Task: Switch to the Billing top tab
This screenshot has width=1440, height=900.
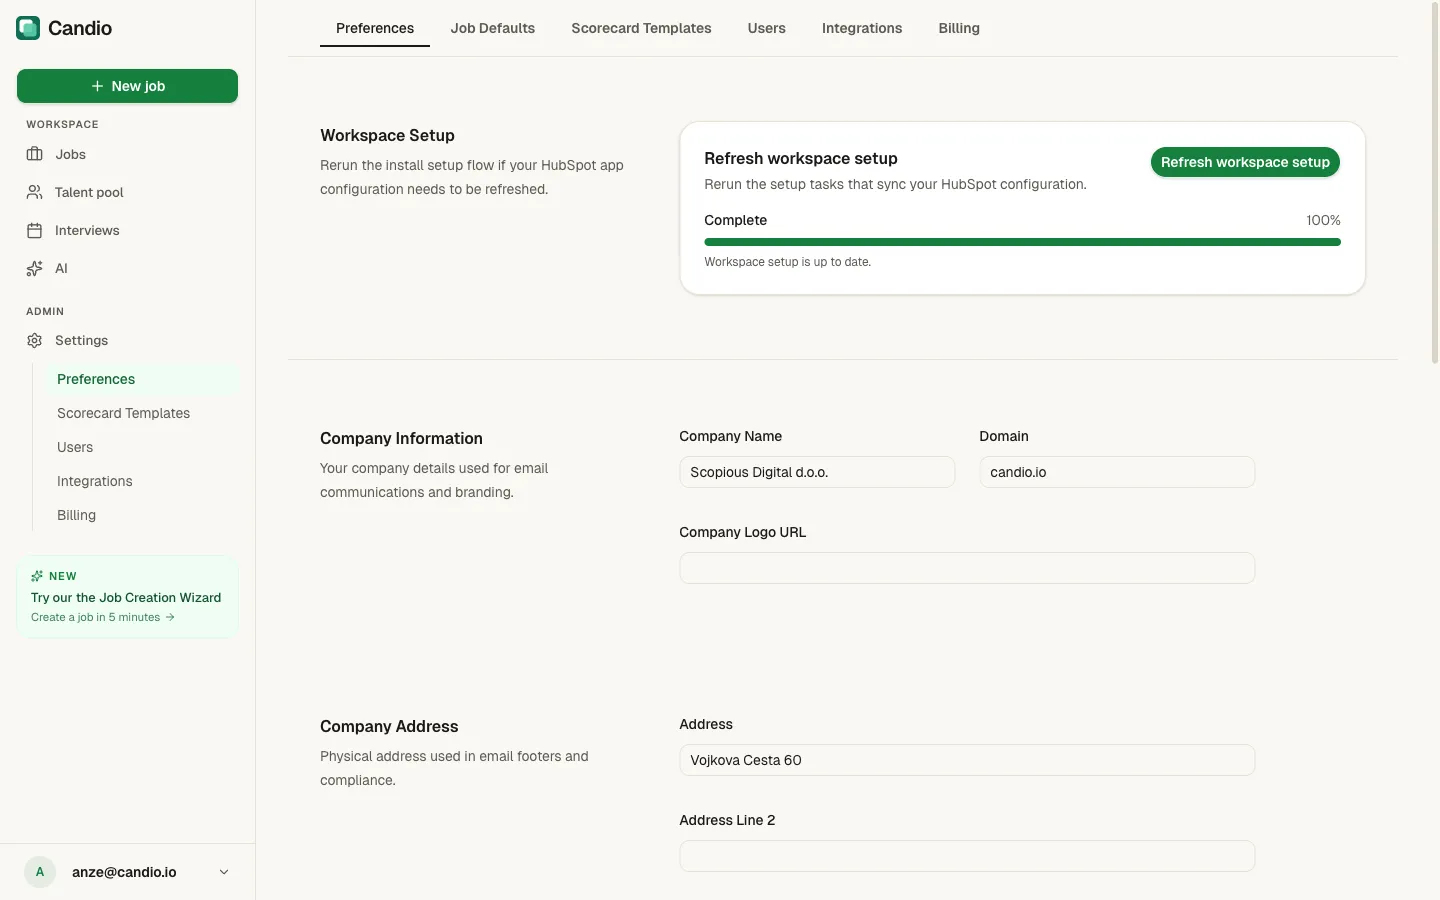Action: (959, 28)
